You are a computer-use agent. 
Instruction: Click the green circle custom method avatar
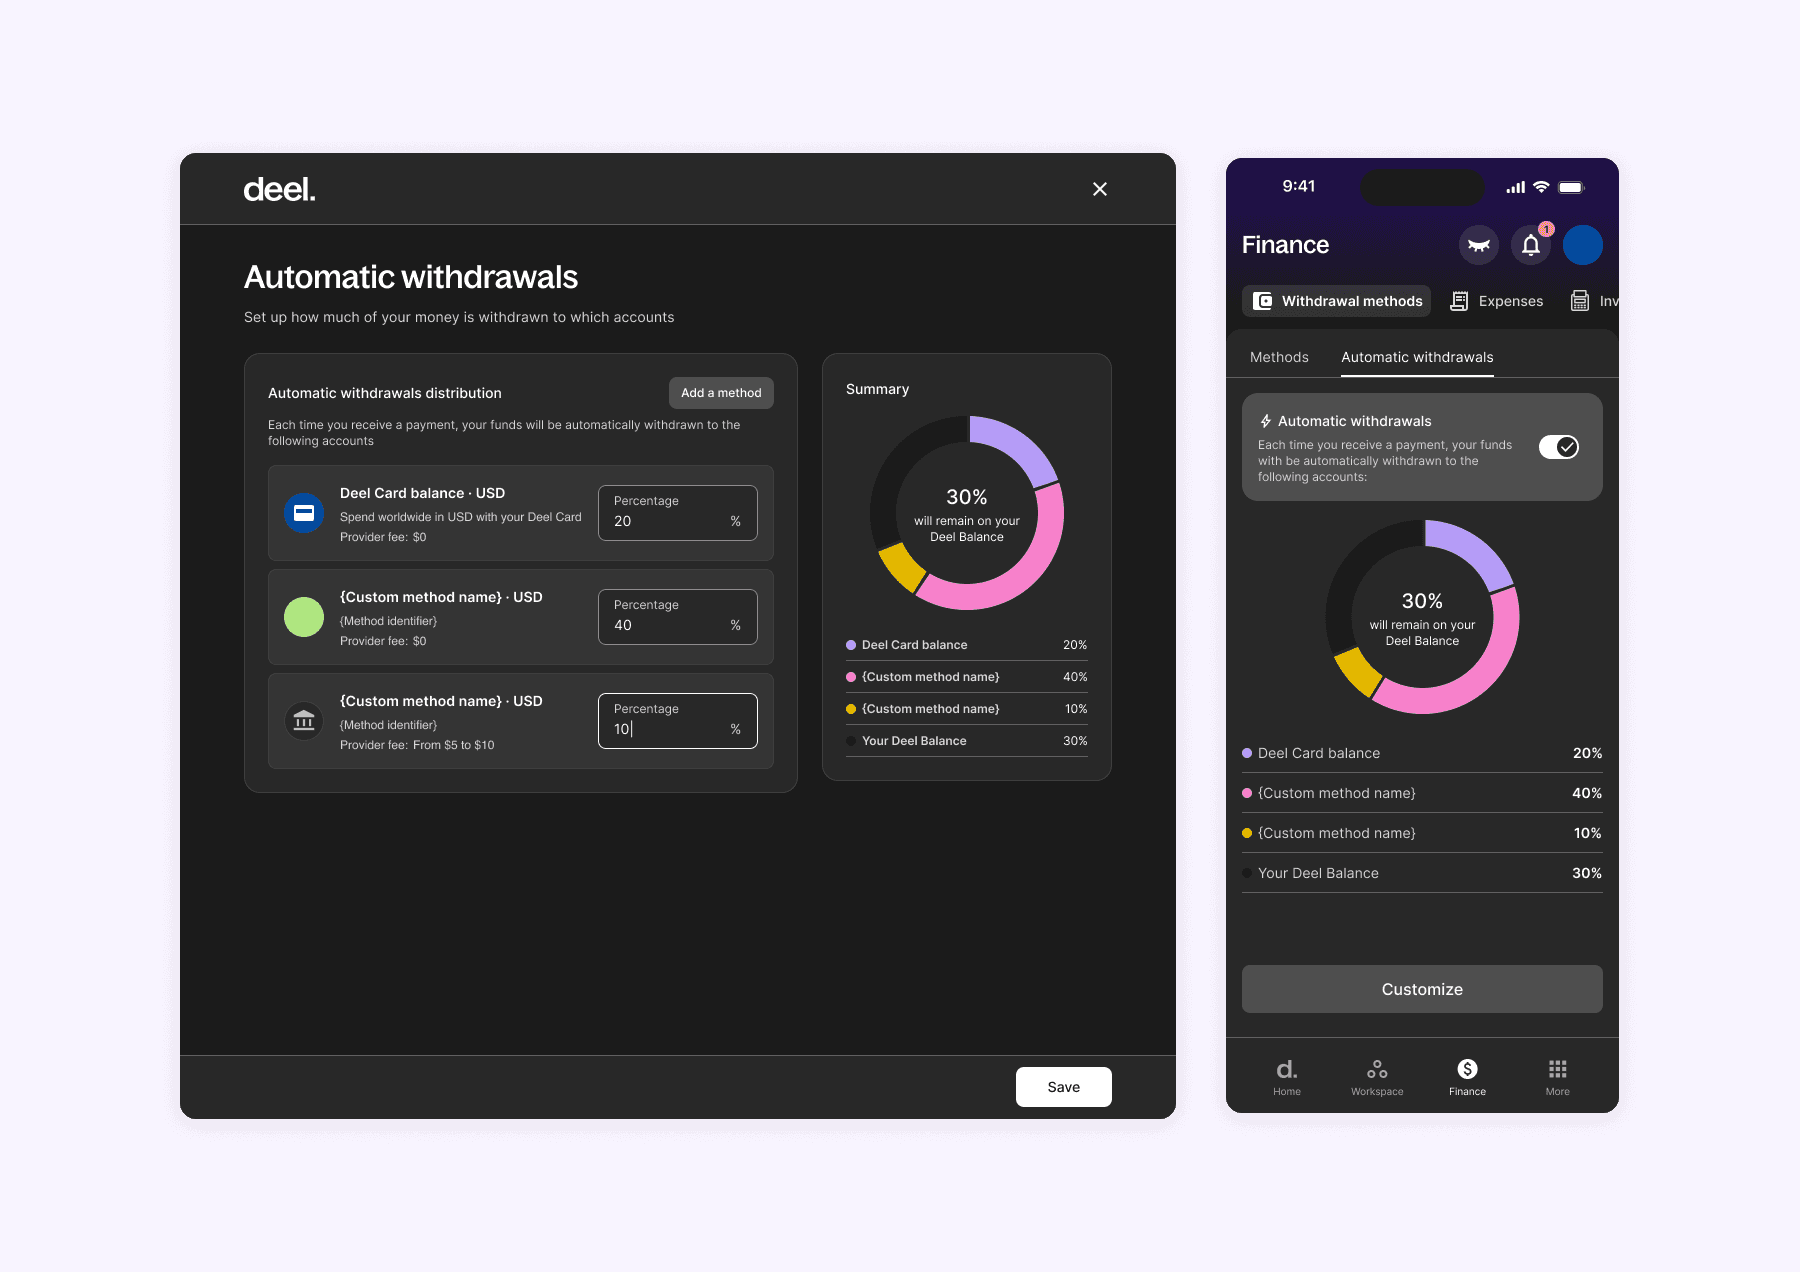(304, 617)
